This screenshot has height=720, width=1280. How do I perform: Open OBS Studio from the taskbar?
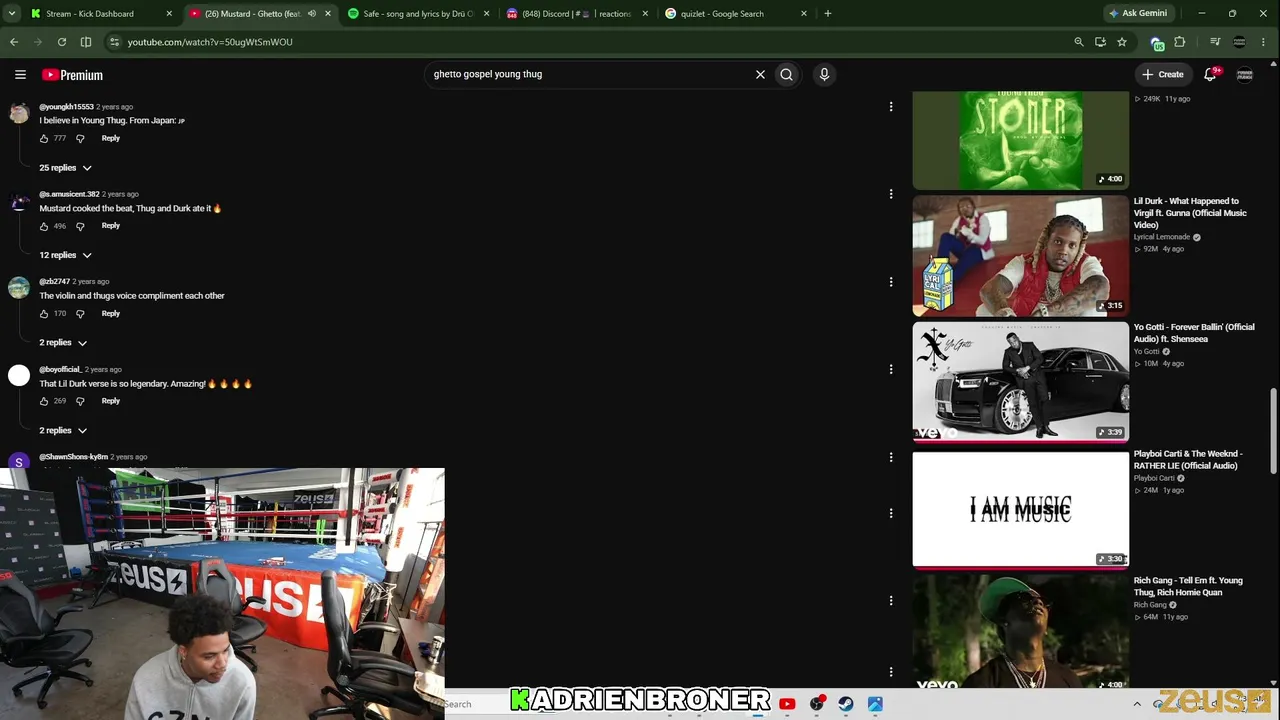point(817,704)
